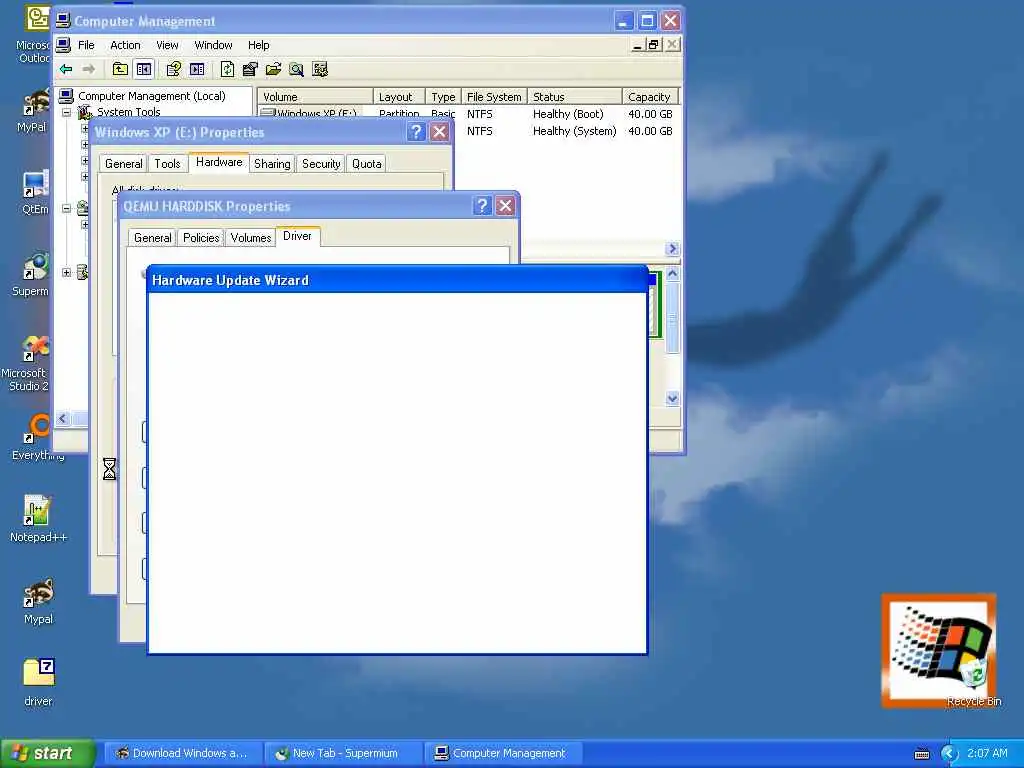Click the Properties toolbar icon next to Refresh
Screen dimensions: 1024x768
250,69
